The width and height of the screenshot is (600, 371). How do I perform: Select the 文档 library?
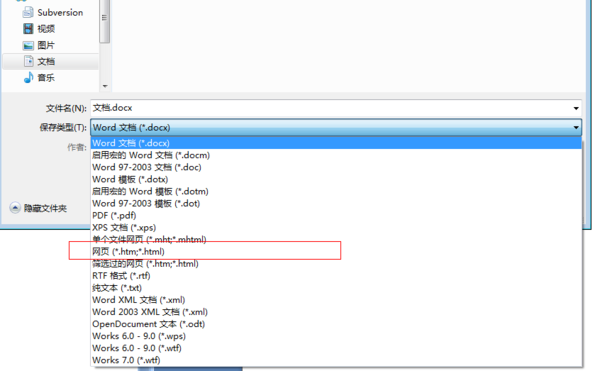[51, 61]
